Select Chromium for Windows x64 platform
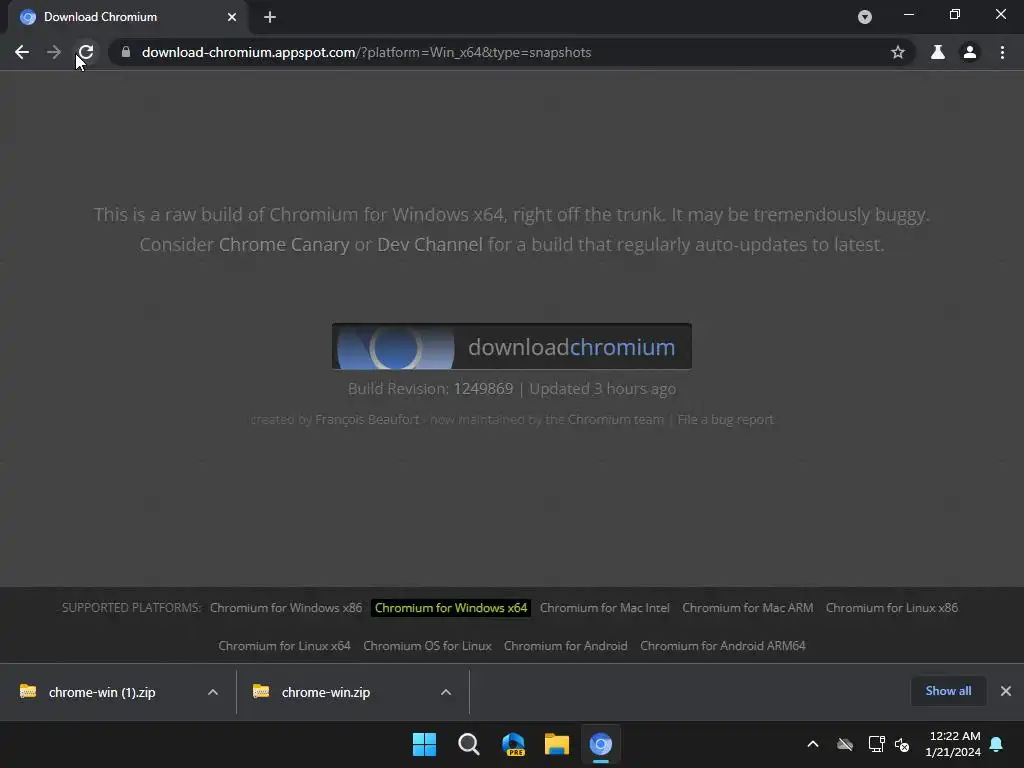The height and width of the screenshot is (768, 1024). (451, 607)
